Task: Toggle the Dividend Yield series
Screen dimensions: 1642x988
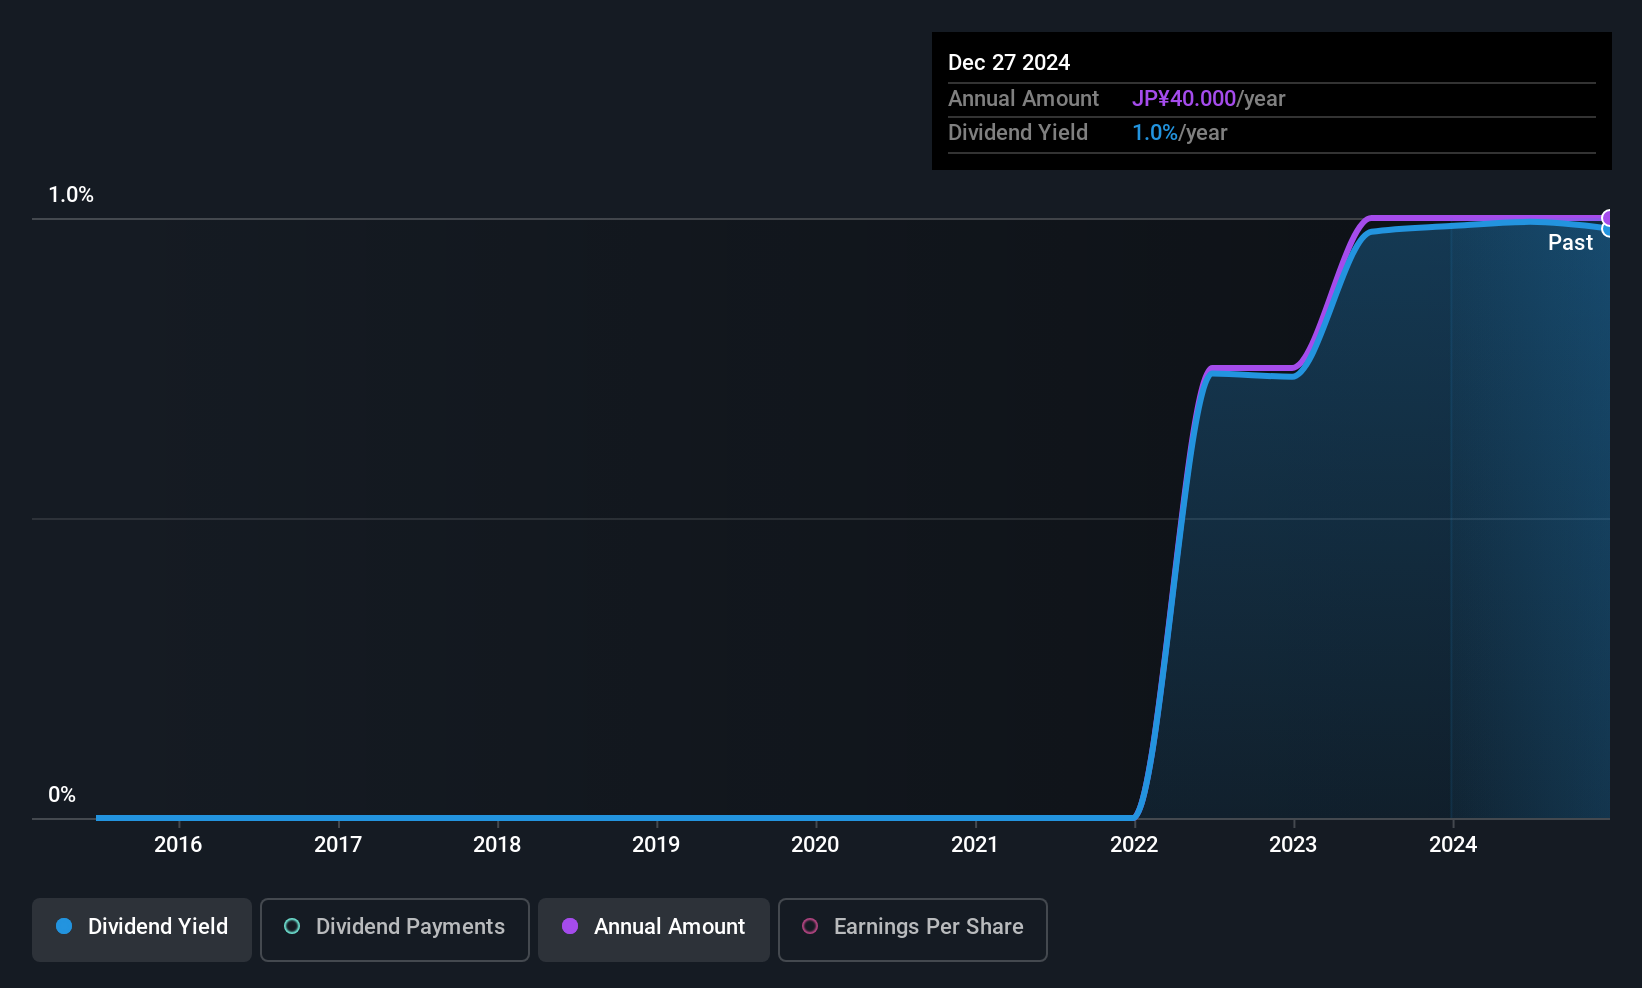Action: pos(142,929)
